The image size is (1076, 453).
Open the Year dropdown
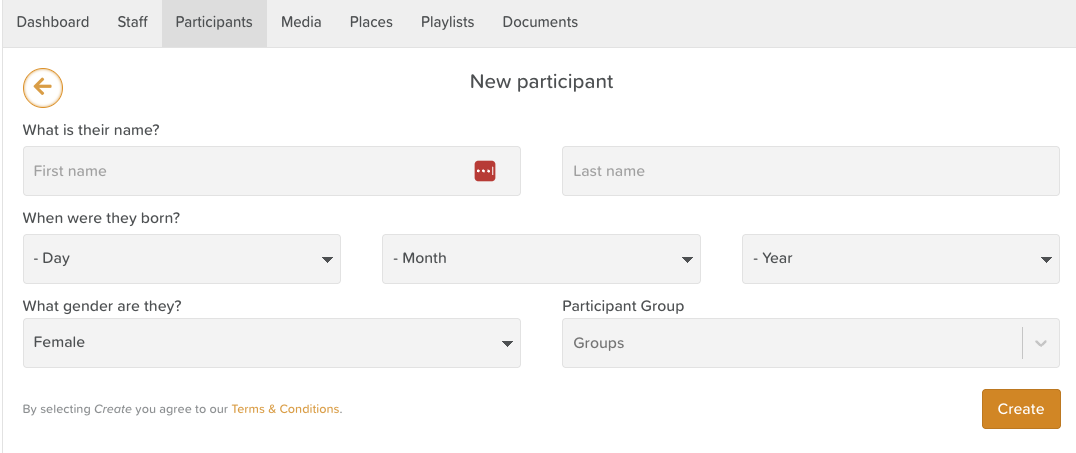[x=900, y=259]
